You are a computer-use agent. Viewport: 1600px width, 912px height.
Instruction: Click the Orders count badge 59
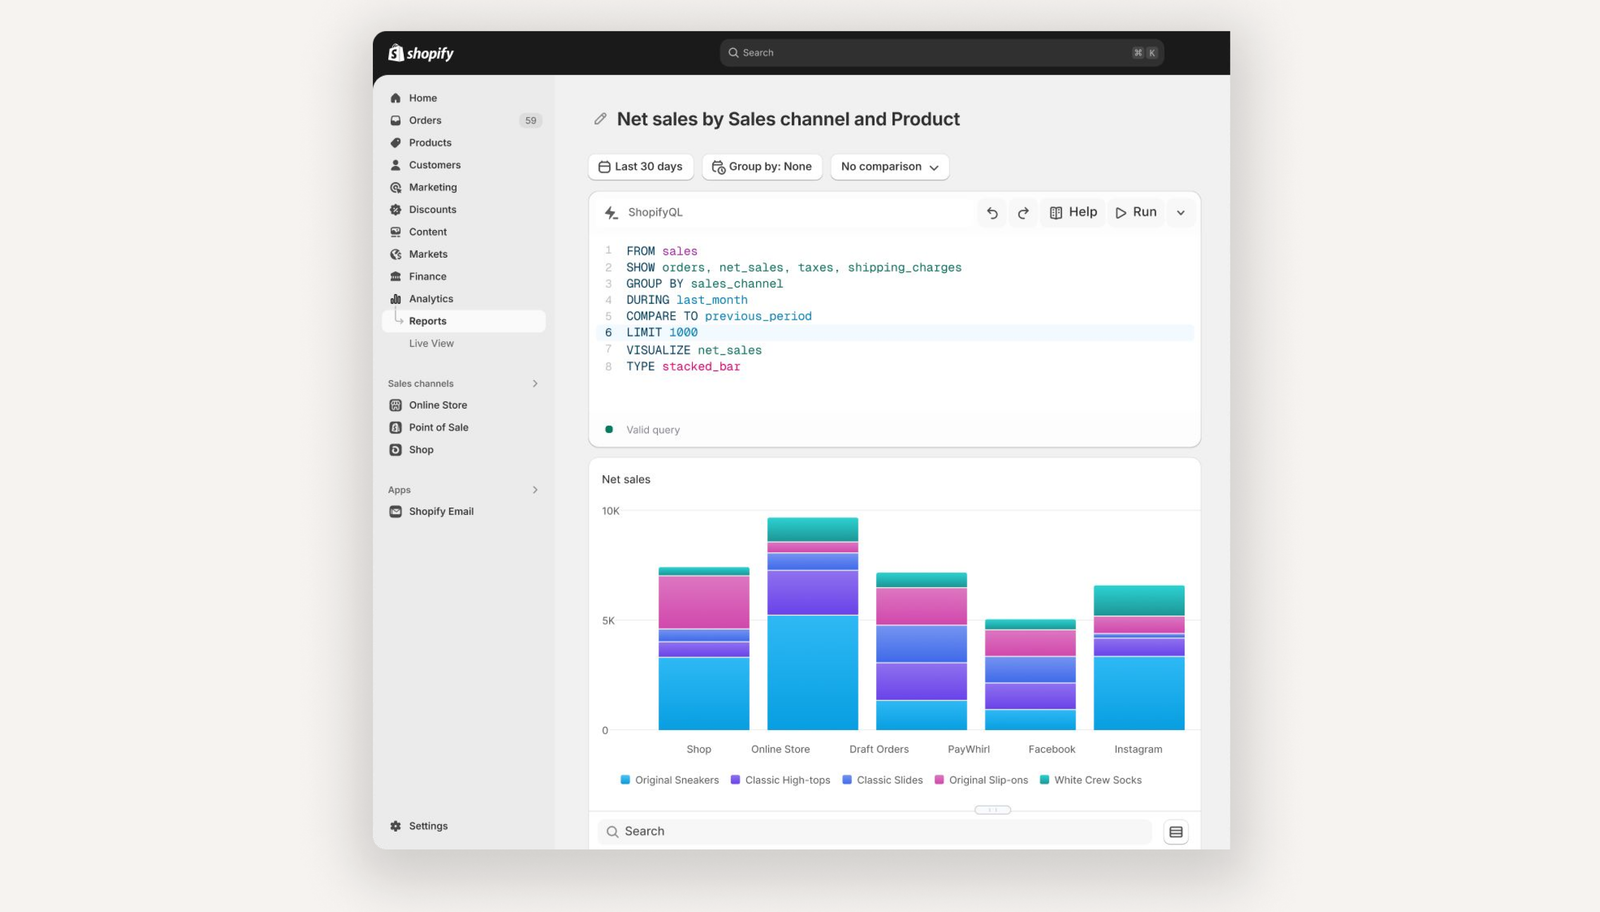point(530,120)
